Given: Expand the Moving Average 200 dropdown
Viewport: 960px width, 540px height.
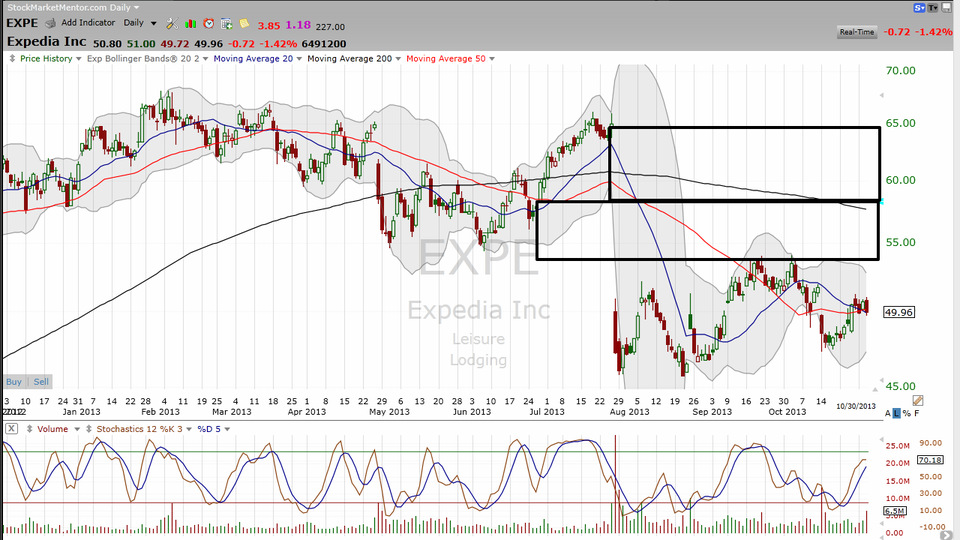Looking at the screenshot, I should (398, 59).
